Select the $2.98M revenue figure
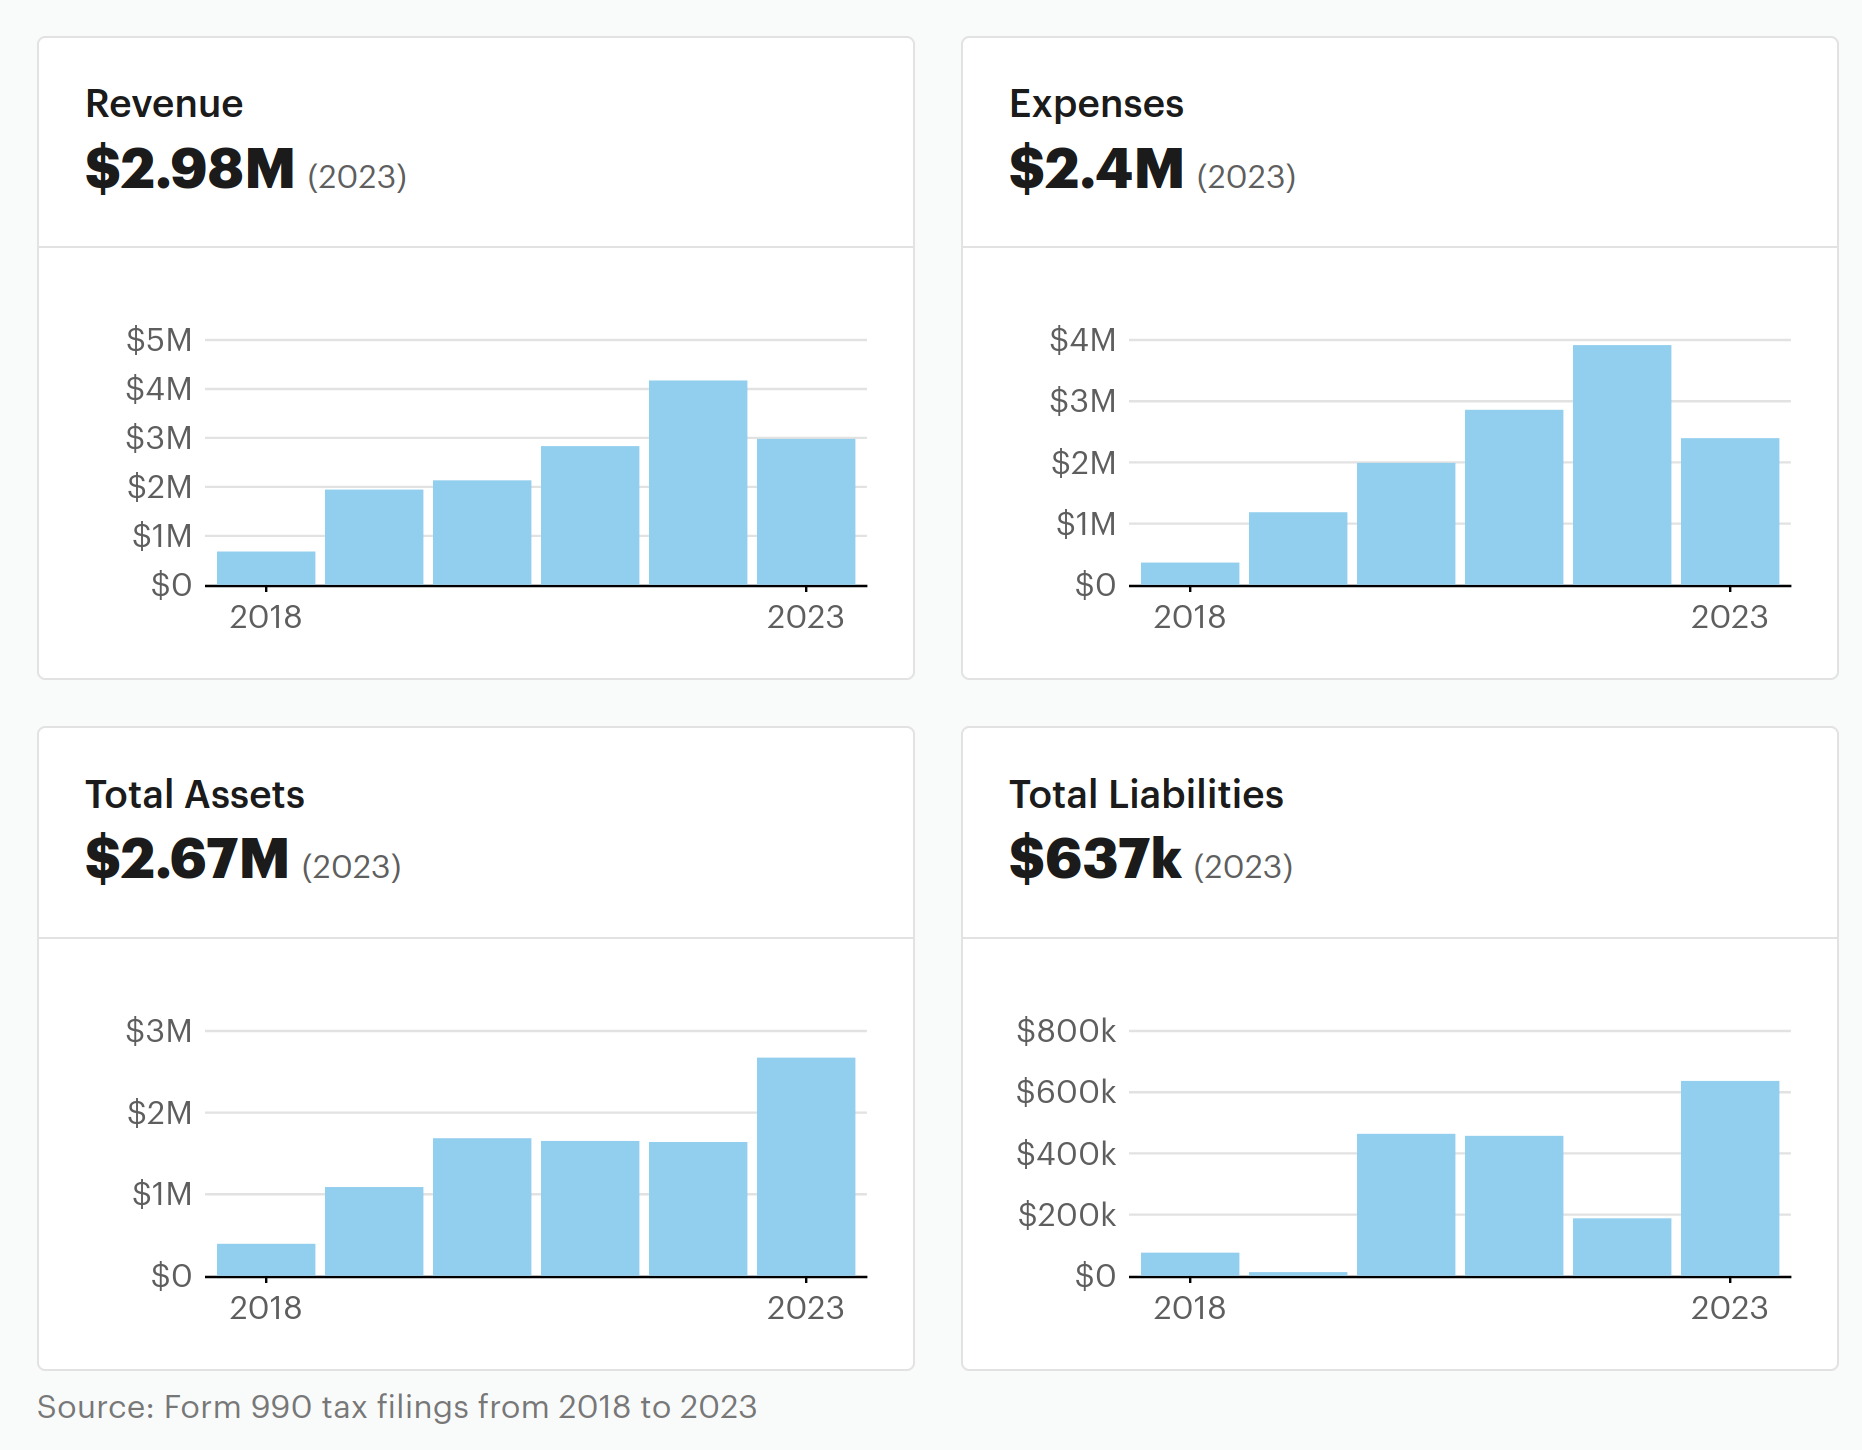Viewport: 1862px width, 1450px height. point(190,168)
